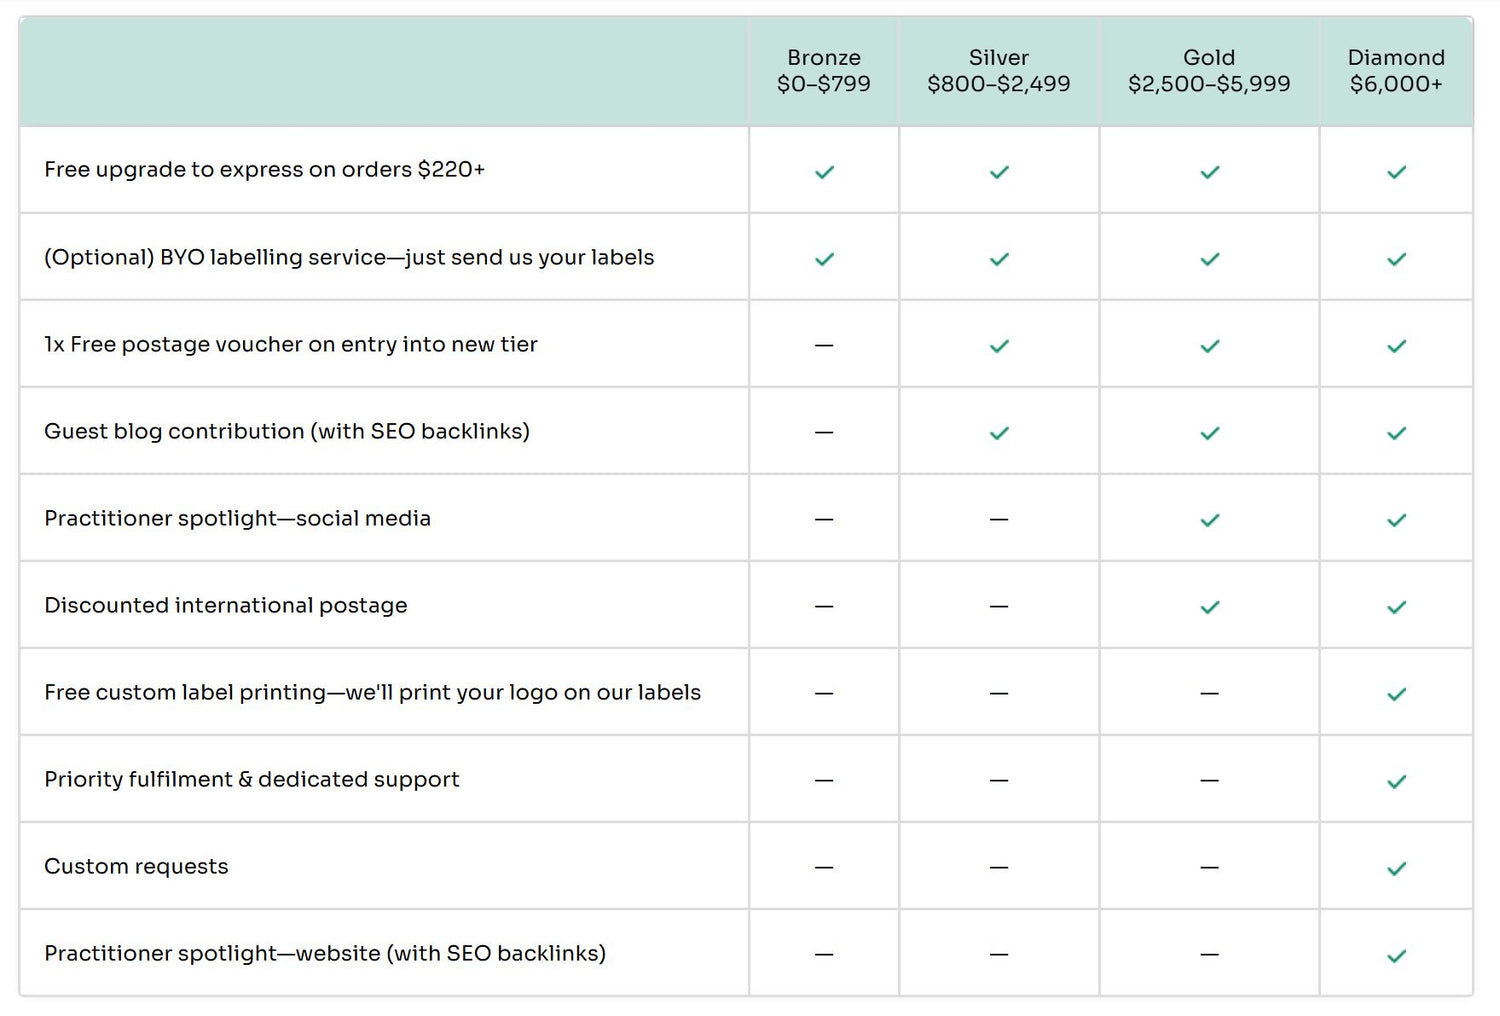Click Bronze checkmark for free express upgrade
The height and width of the screenshot is (1016, 1500).
[824, 172]
